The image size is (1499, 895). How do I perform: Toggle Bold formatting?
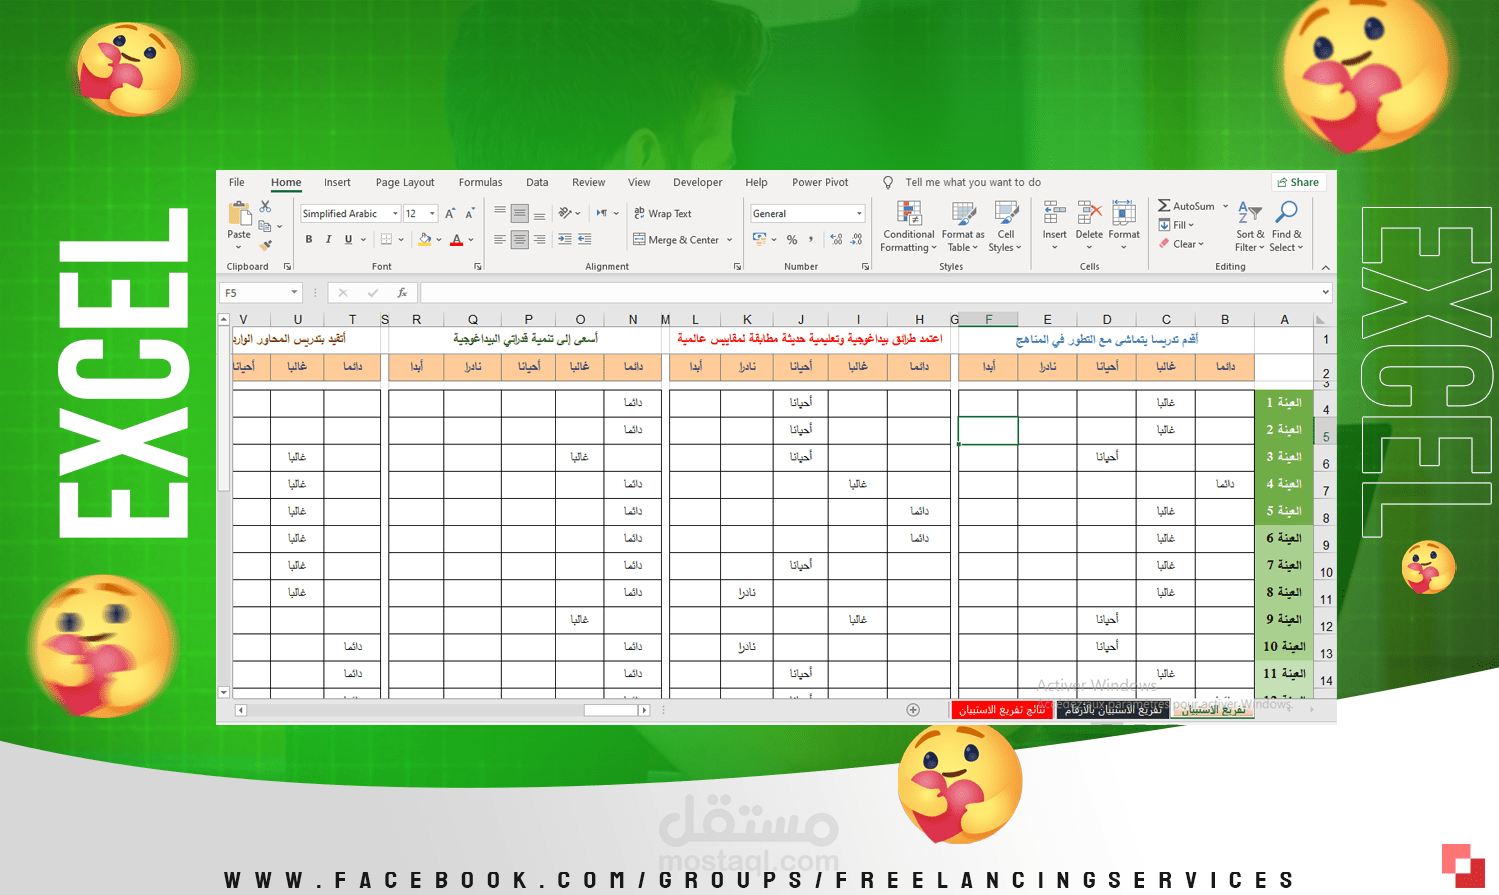309,239
